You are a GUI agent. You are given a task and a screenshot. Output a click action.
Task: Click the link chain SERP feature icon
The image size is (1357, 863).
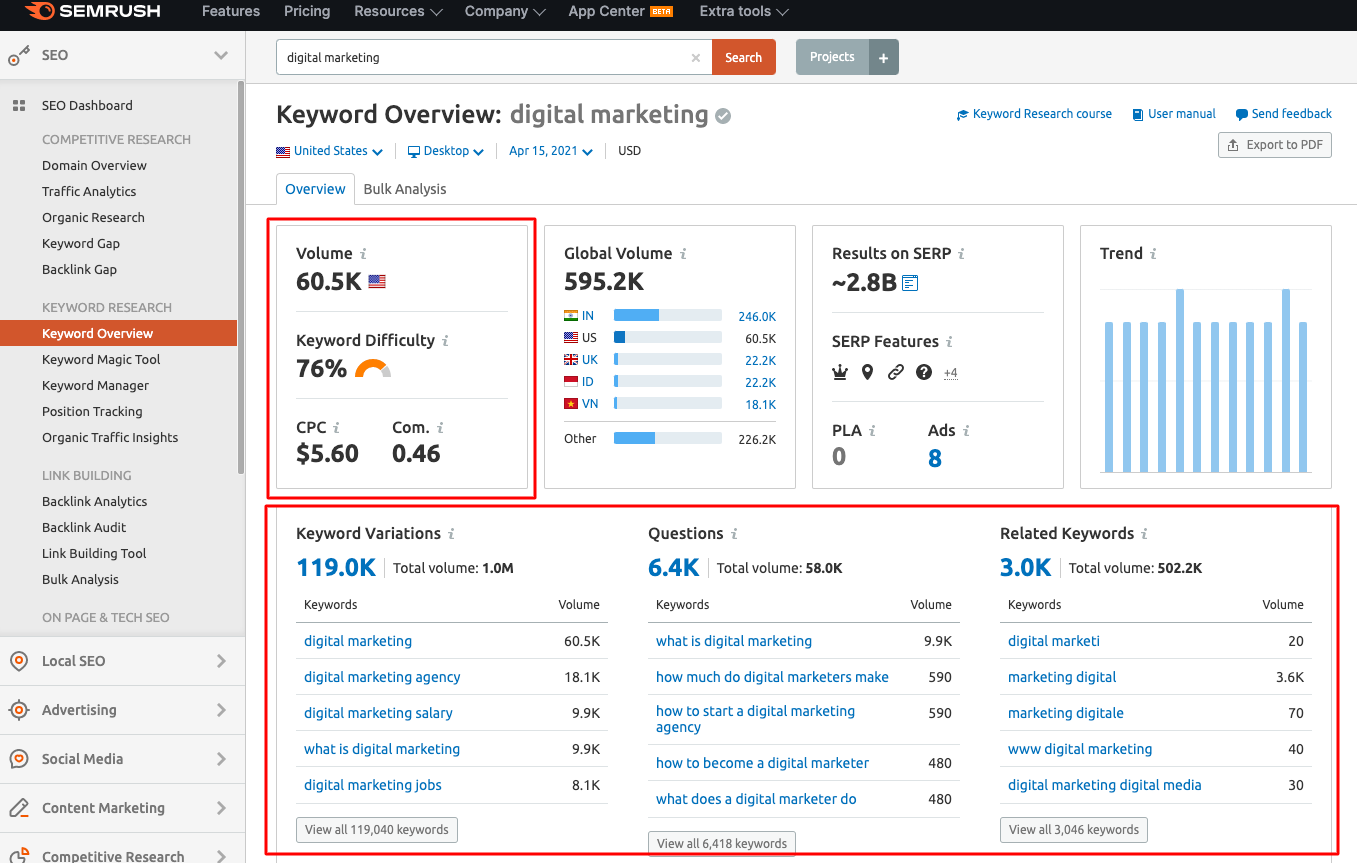coord(896,372)
